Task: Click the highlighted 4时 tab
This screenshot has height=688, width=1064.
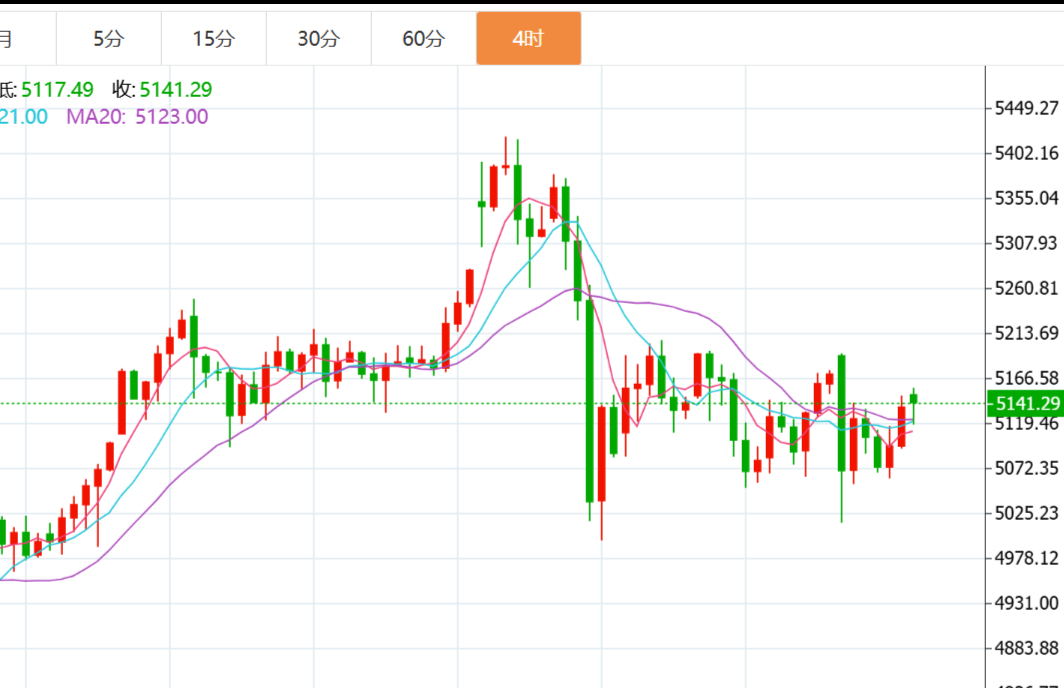Action: (x=528, y=39)
